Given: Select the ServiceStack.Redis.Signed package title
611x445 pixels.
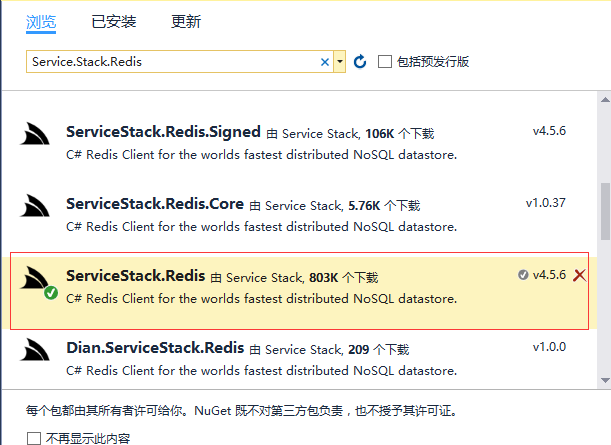Looking at the screenshot, I should pyautogui.click(x=163, y=132).
